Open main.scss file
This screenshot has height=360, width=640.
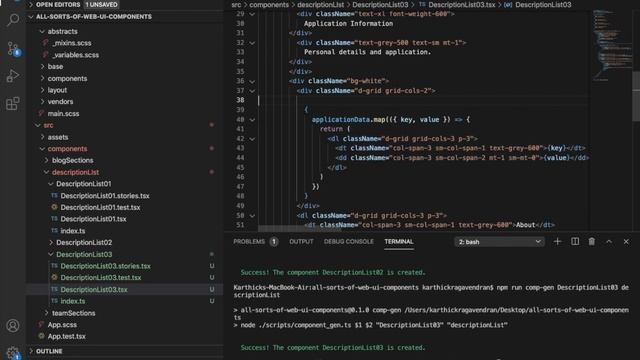point(63,113)
